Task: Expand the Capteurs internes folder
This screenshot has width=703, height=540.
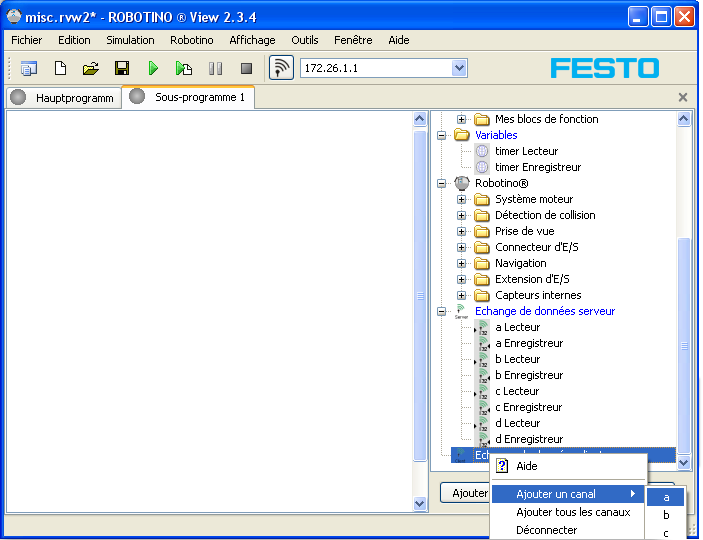Action: pyautogui.click(x=461, y=295)
